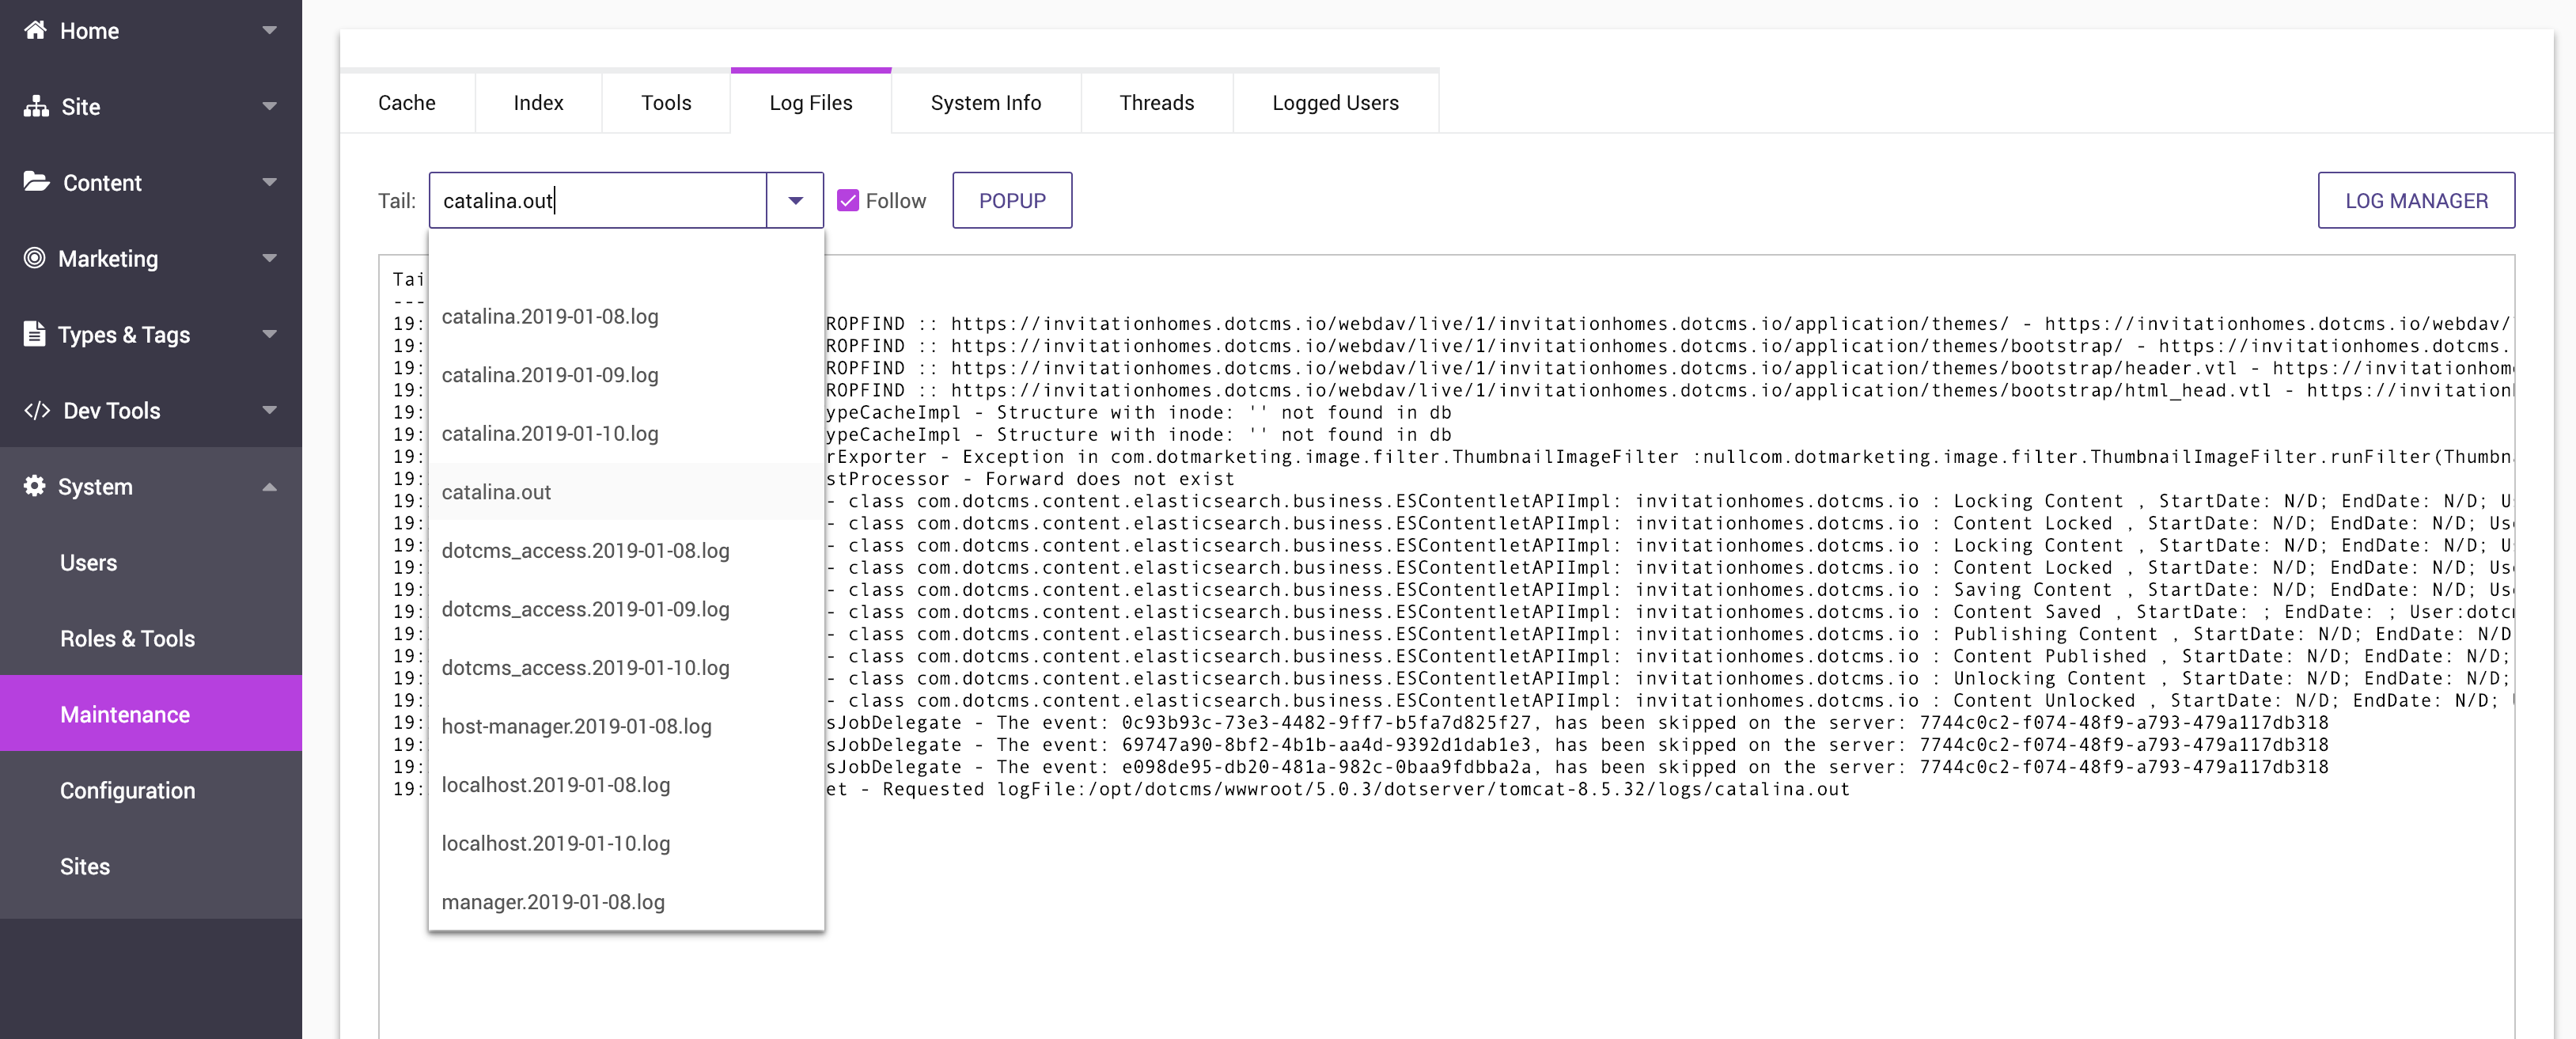
Task: Click the Dev Tools code icon
Action: 37,410
